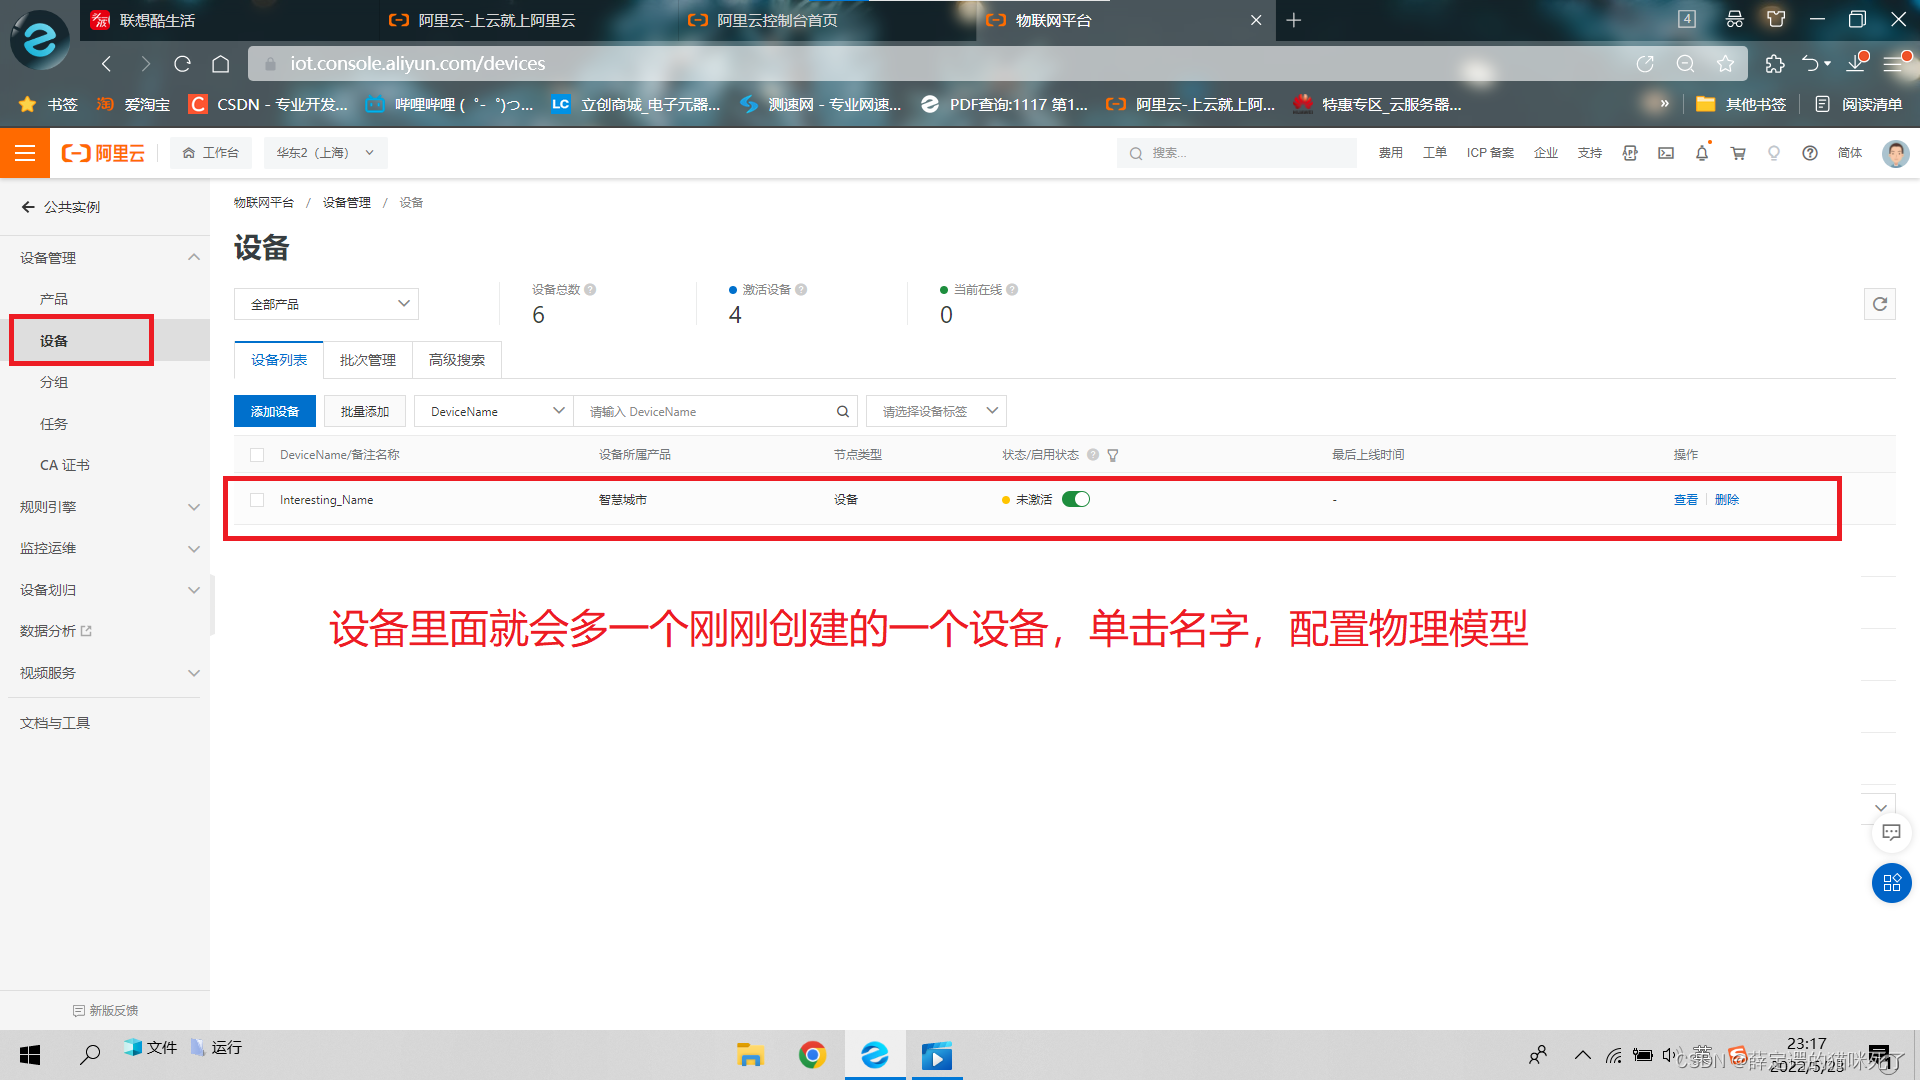Viewport: 1920px width, 1080px height.
Task: Click the 添加设备 button
Action: pyautogui.click(x=275, y=412)
